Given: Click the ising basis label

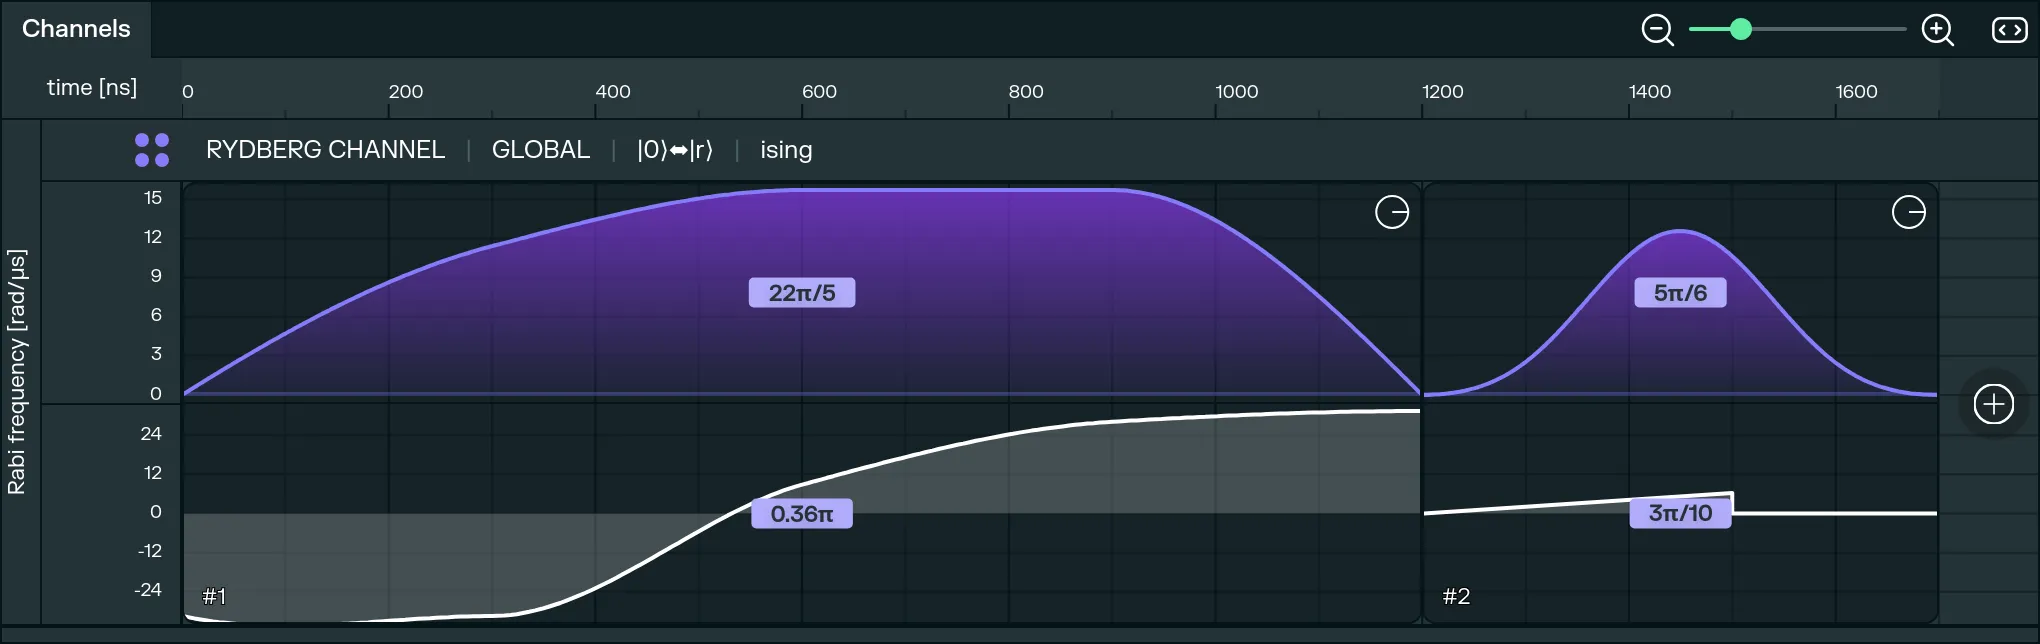Looking at the screenshot, I should pyautogui.click(x=785, y=150).
